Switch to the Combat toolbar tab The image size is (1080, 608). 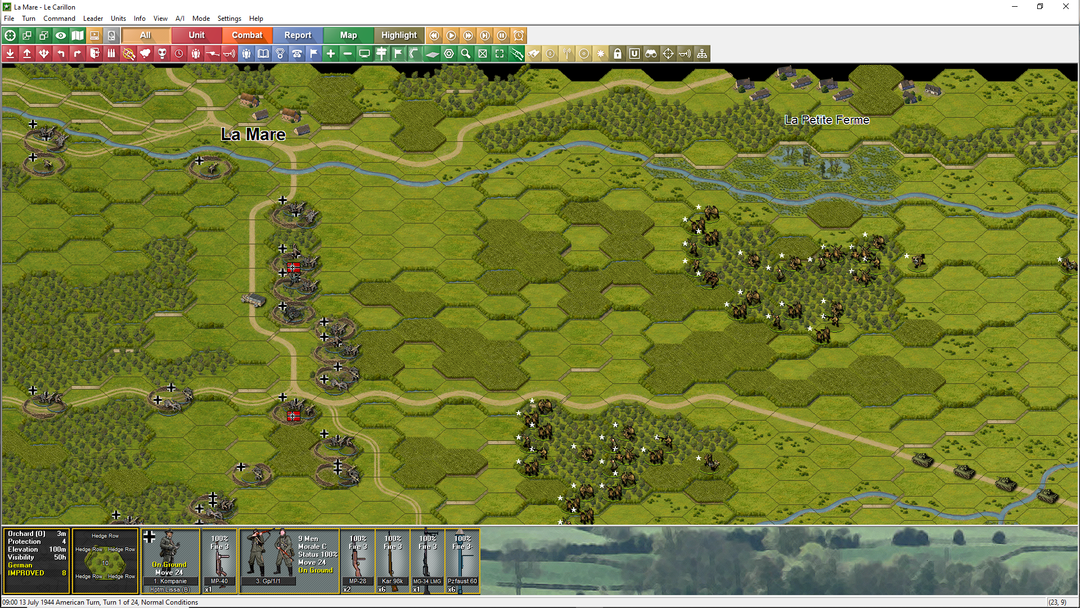pos(247,35)
